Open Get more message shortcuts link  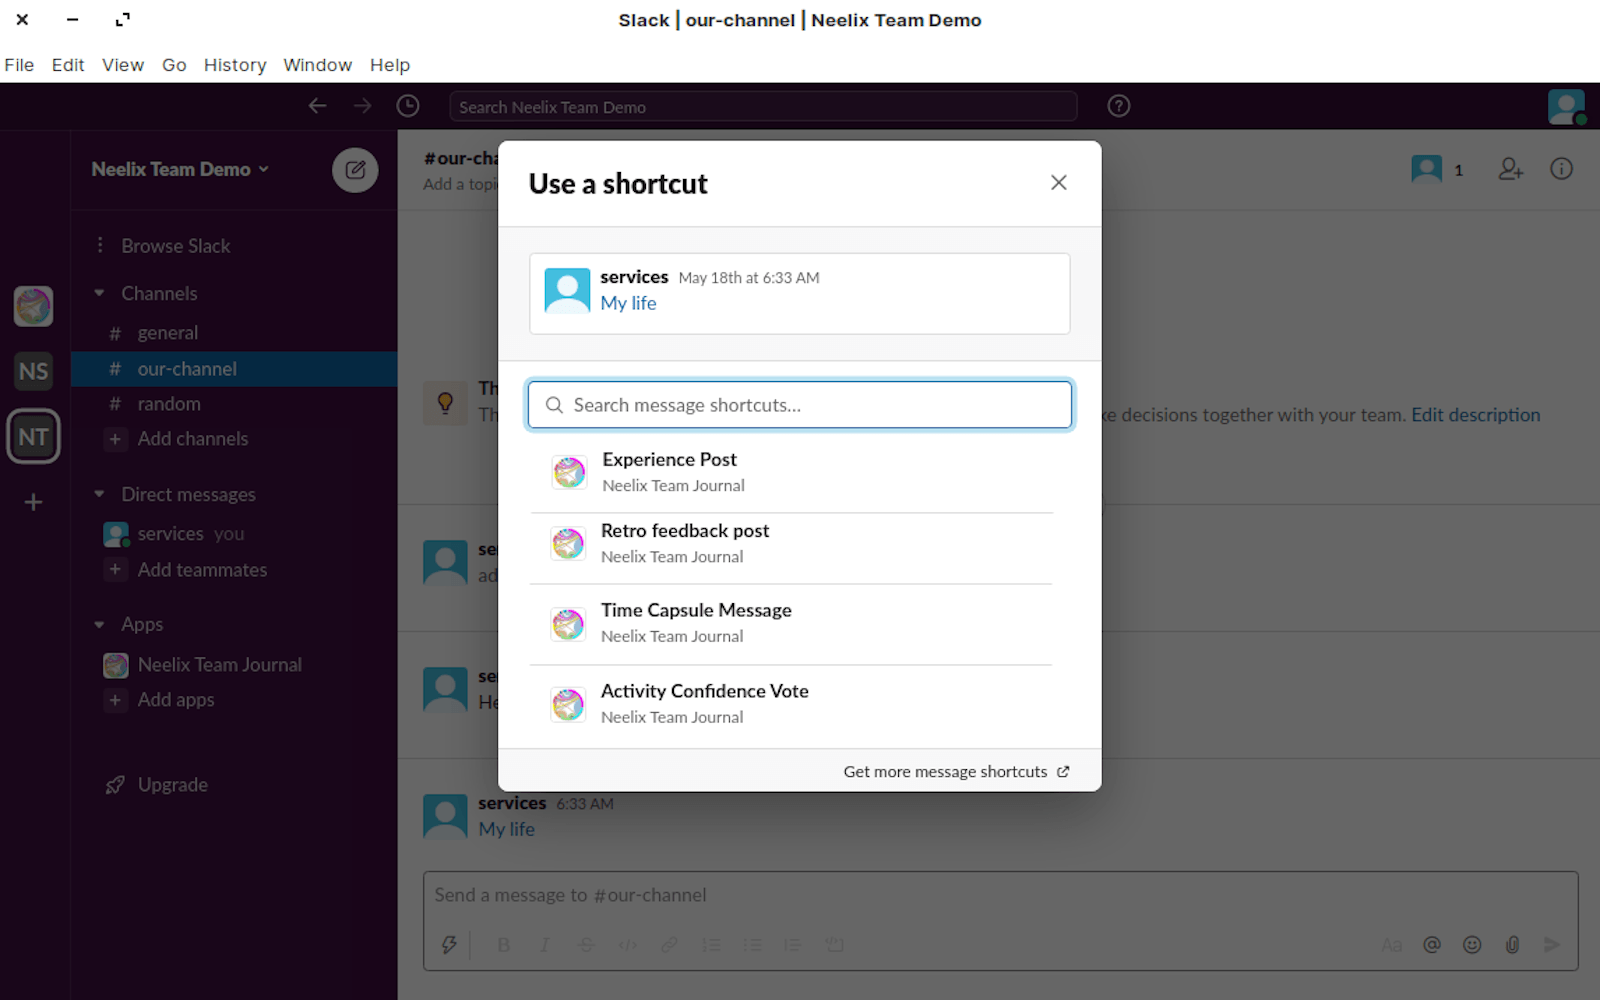(x=956, y=772)
